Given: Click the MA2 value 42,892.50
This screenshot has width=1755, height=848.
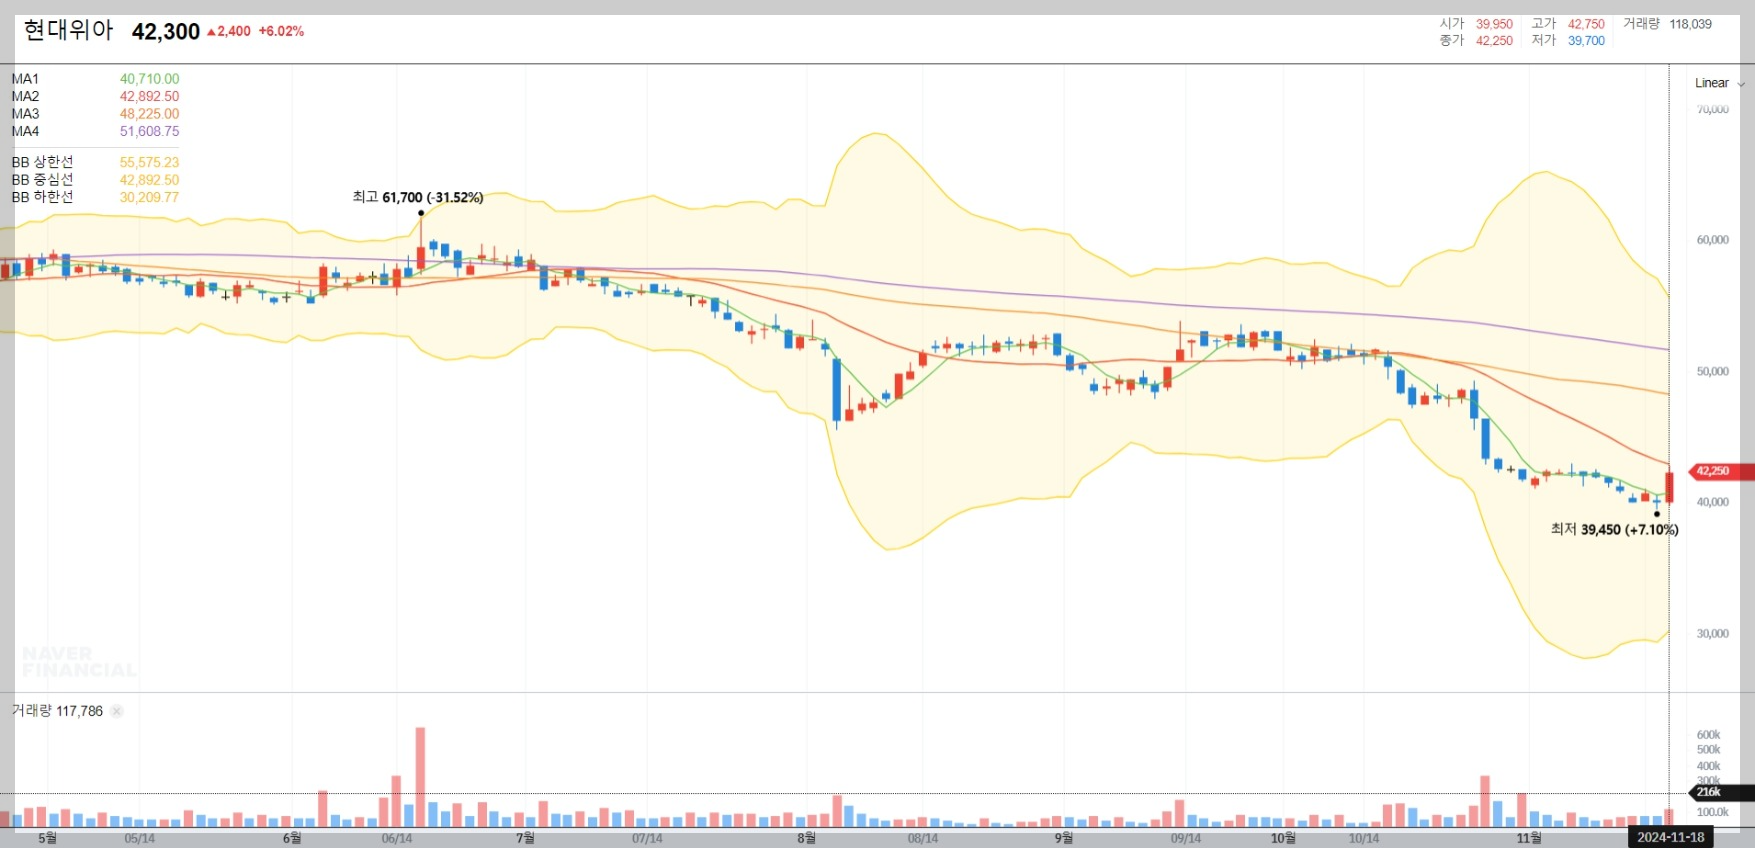Looking at the screenshot, I should pos(150,96).
